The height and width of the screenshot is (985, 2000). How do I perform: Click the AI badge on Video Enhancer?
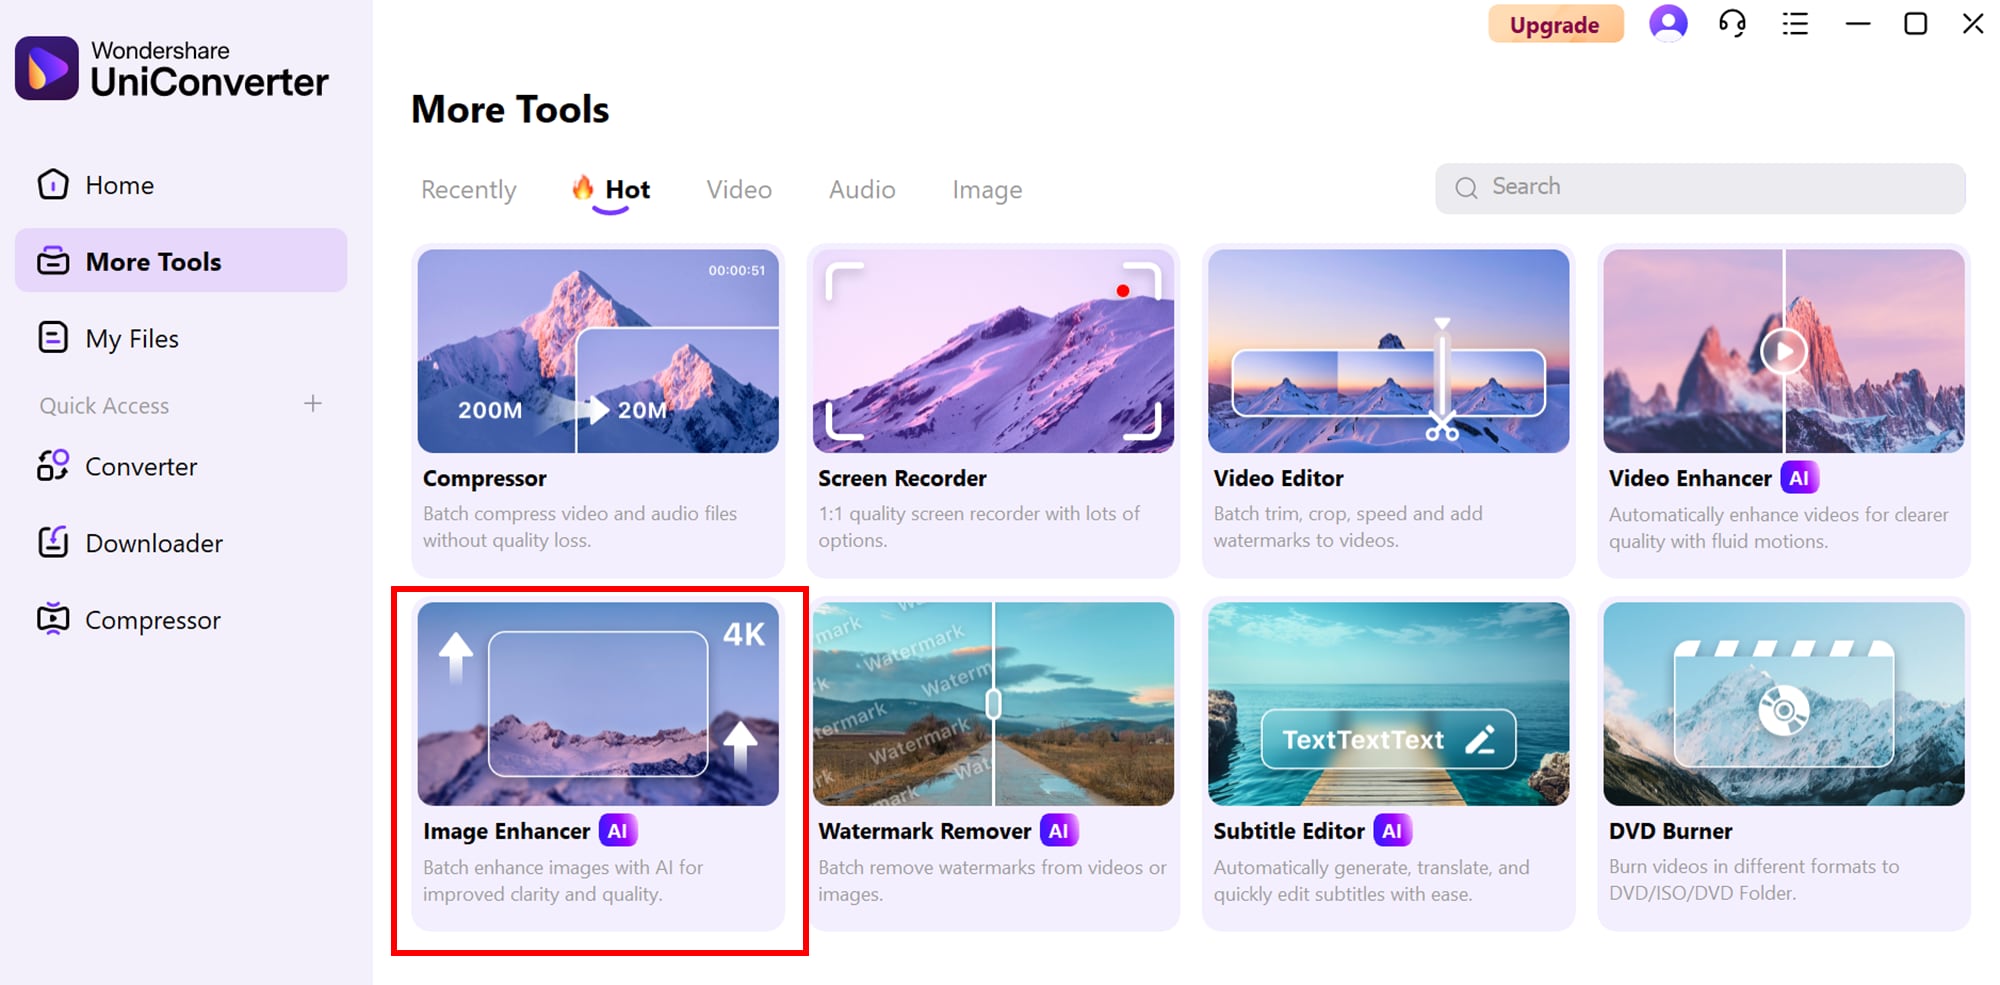point(1799,478)
